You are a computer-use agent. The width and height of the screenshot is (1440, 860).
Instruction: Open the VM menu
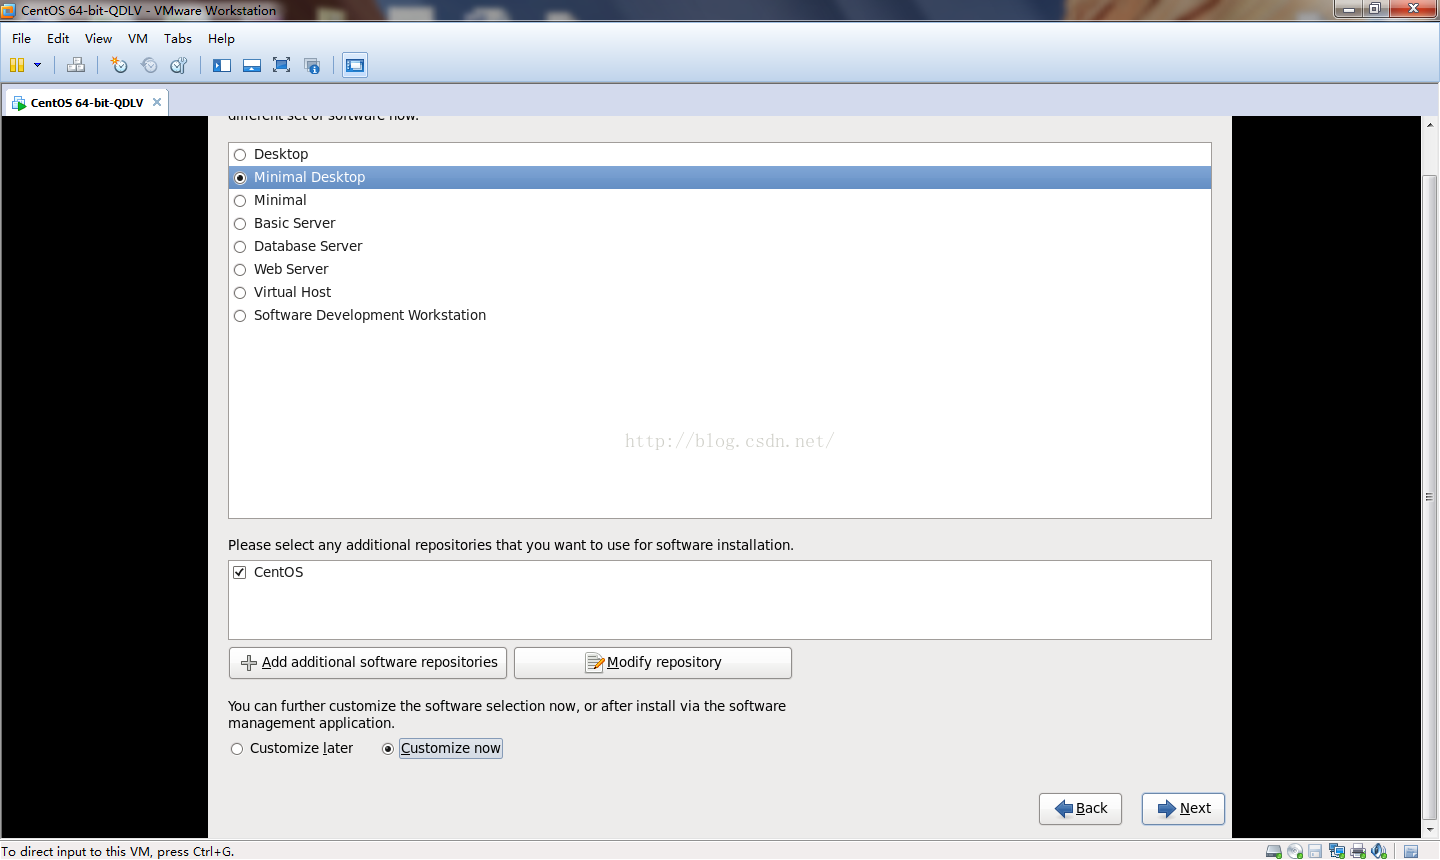138,38
